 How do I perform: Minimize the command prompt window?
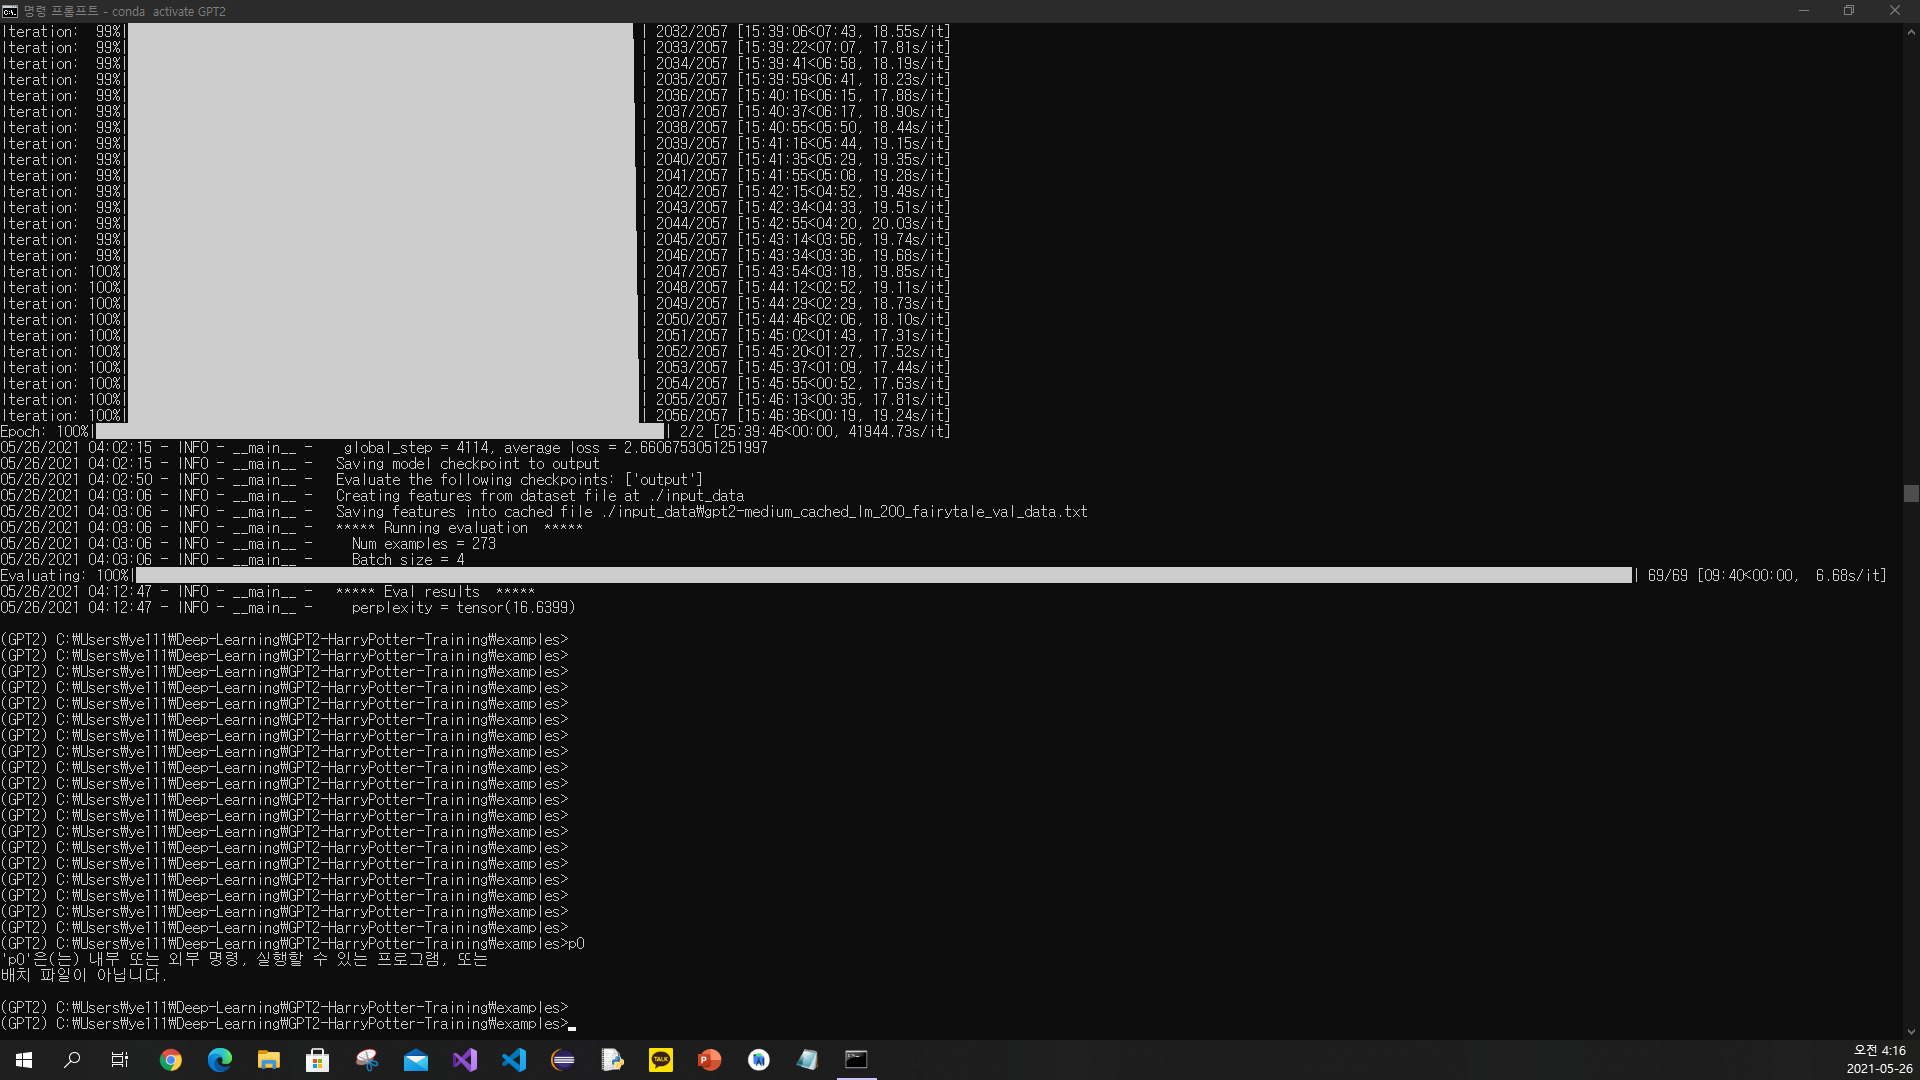click(1804, 11)
